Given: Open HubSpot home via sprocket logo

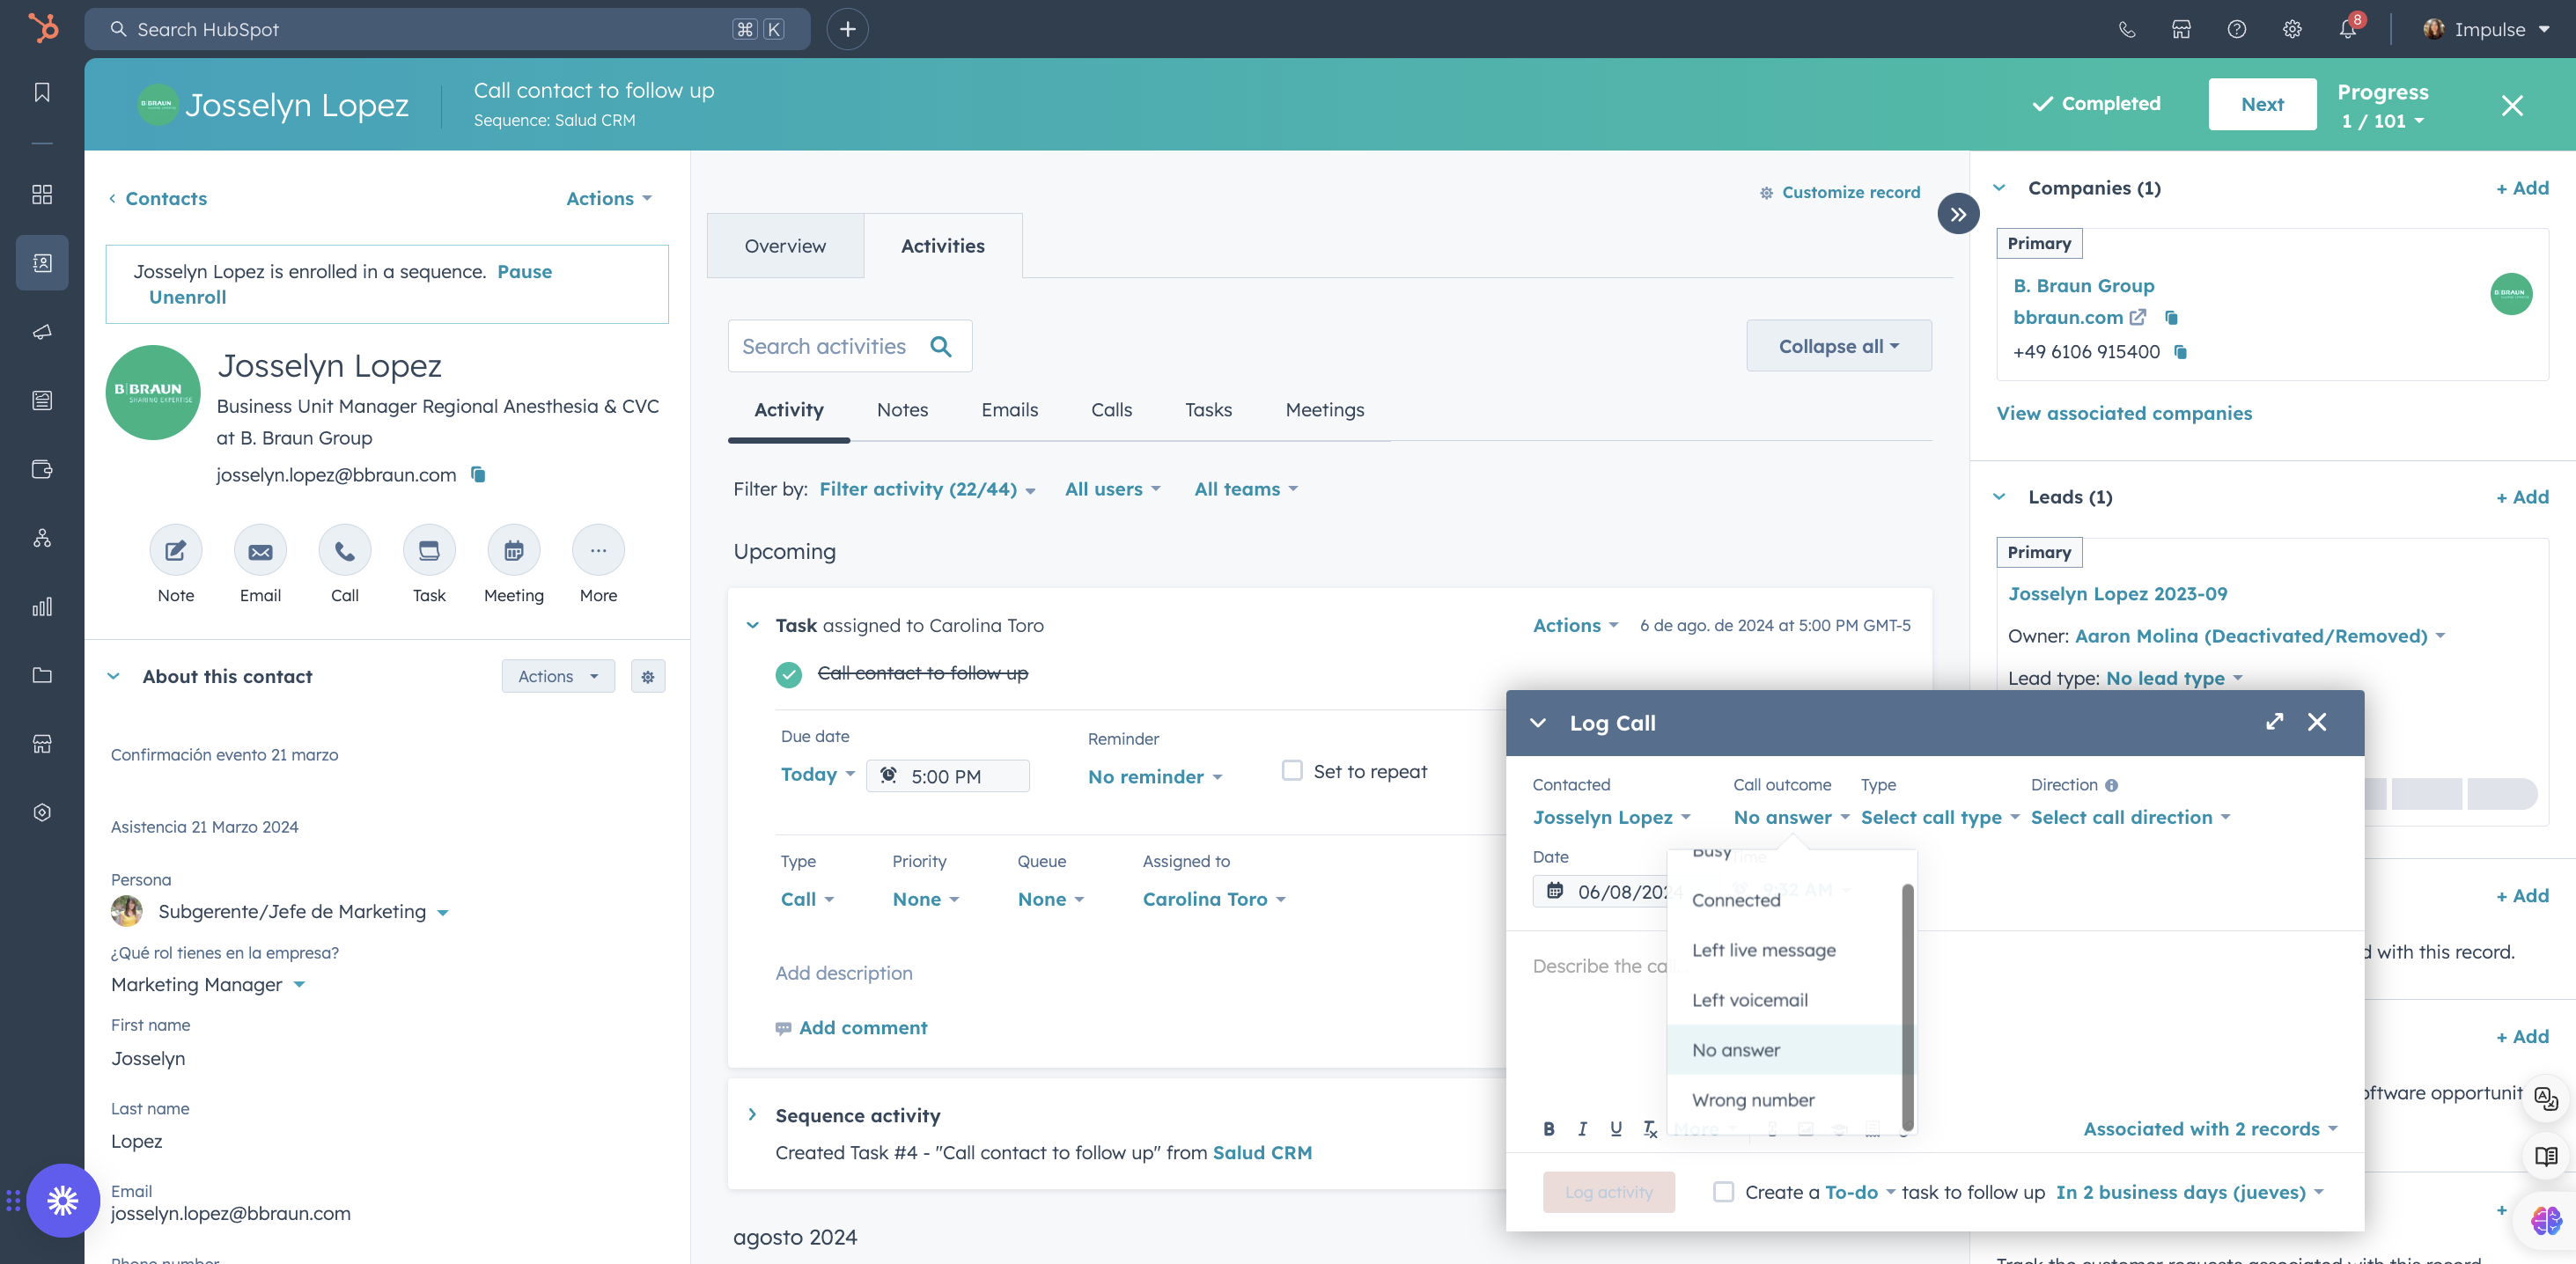Looking at the screenshot, I should click(42, 28).
